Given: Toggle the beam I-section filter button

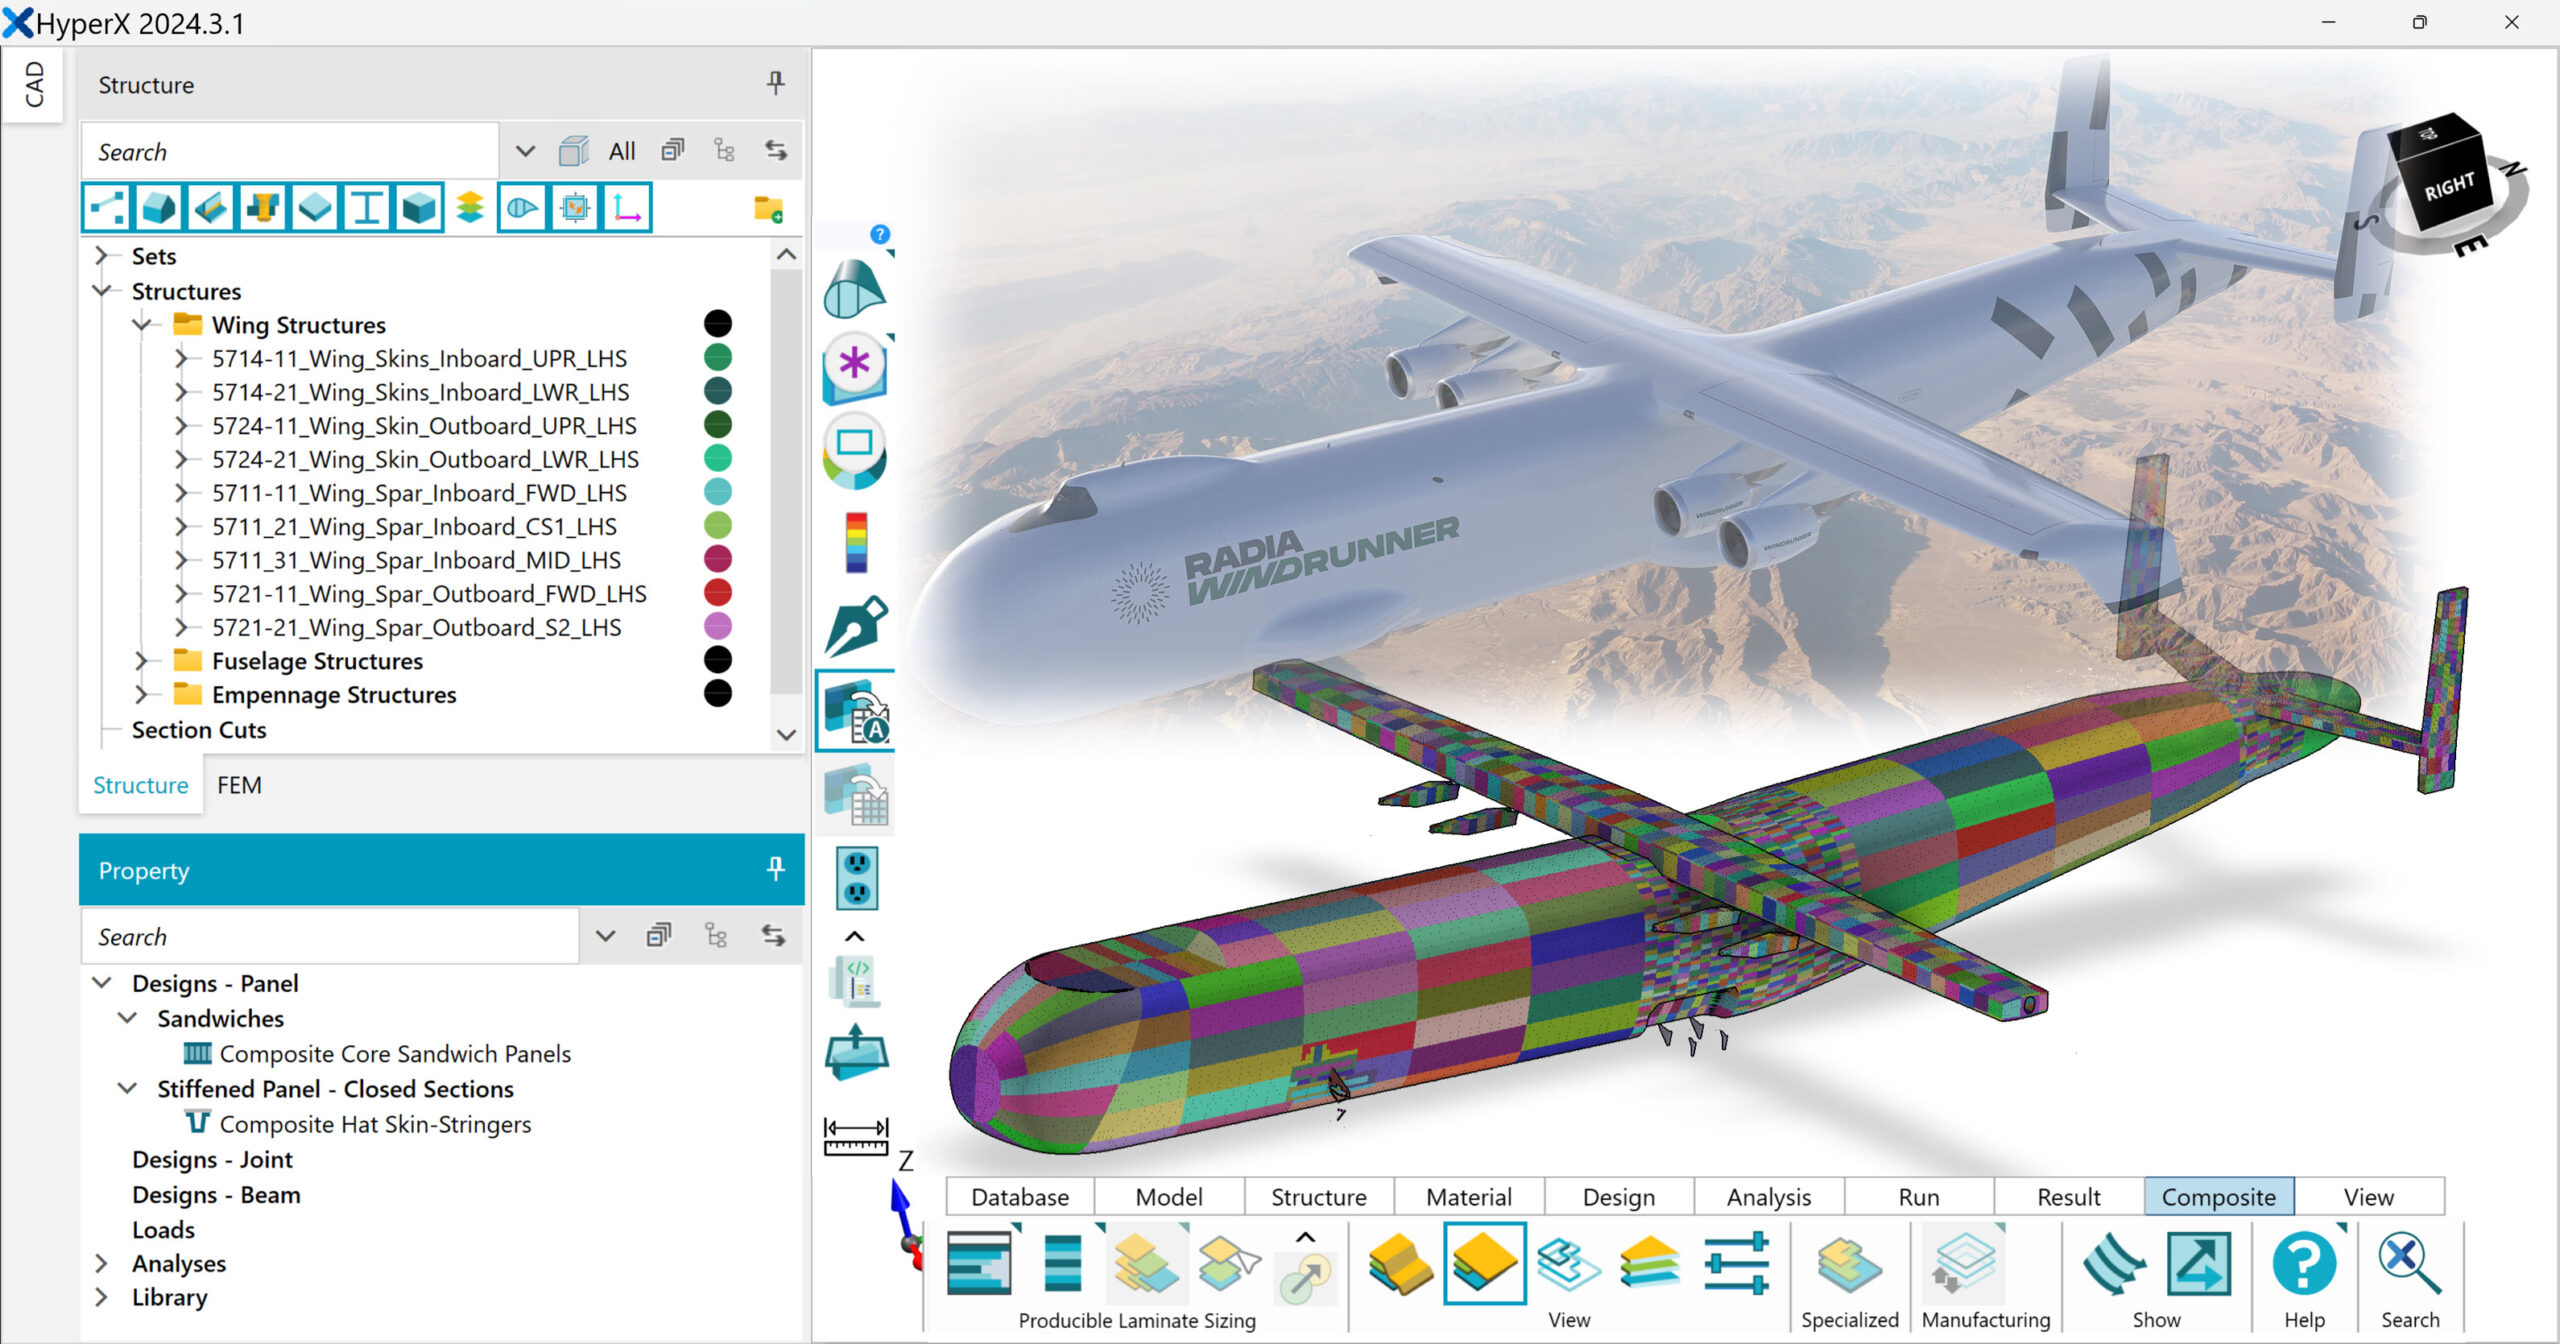Looking at the screenshot, I should pos(366,208).
